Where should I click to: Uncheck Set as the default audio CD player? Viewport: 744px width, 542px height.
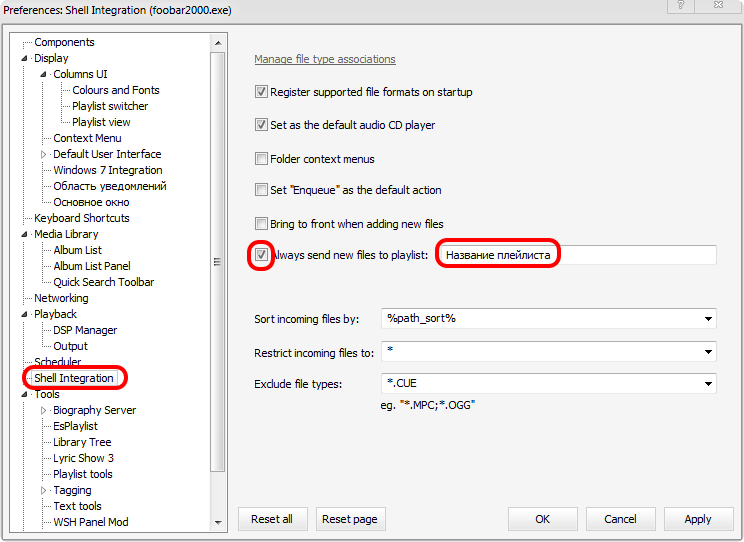click(262, 126)
